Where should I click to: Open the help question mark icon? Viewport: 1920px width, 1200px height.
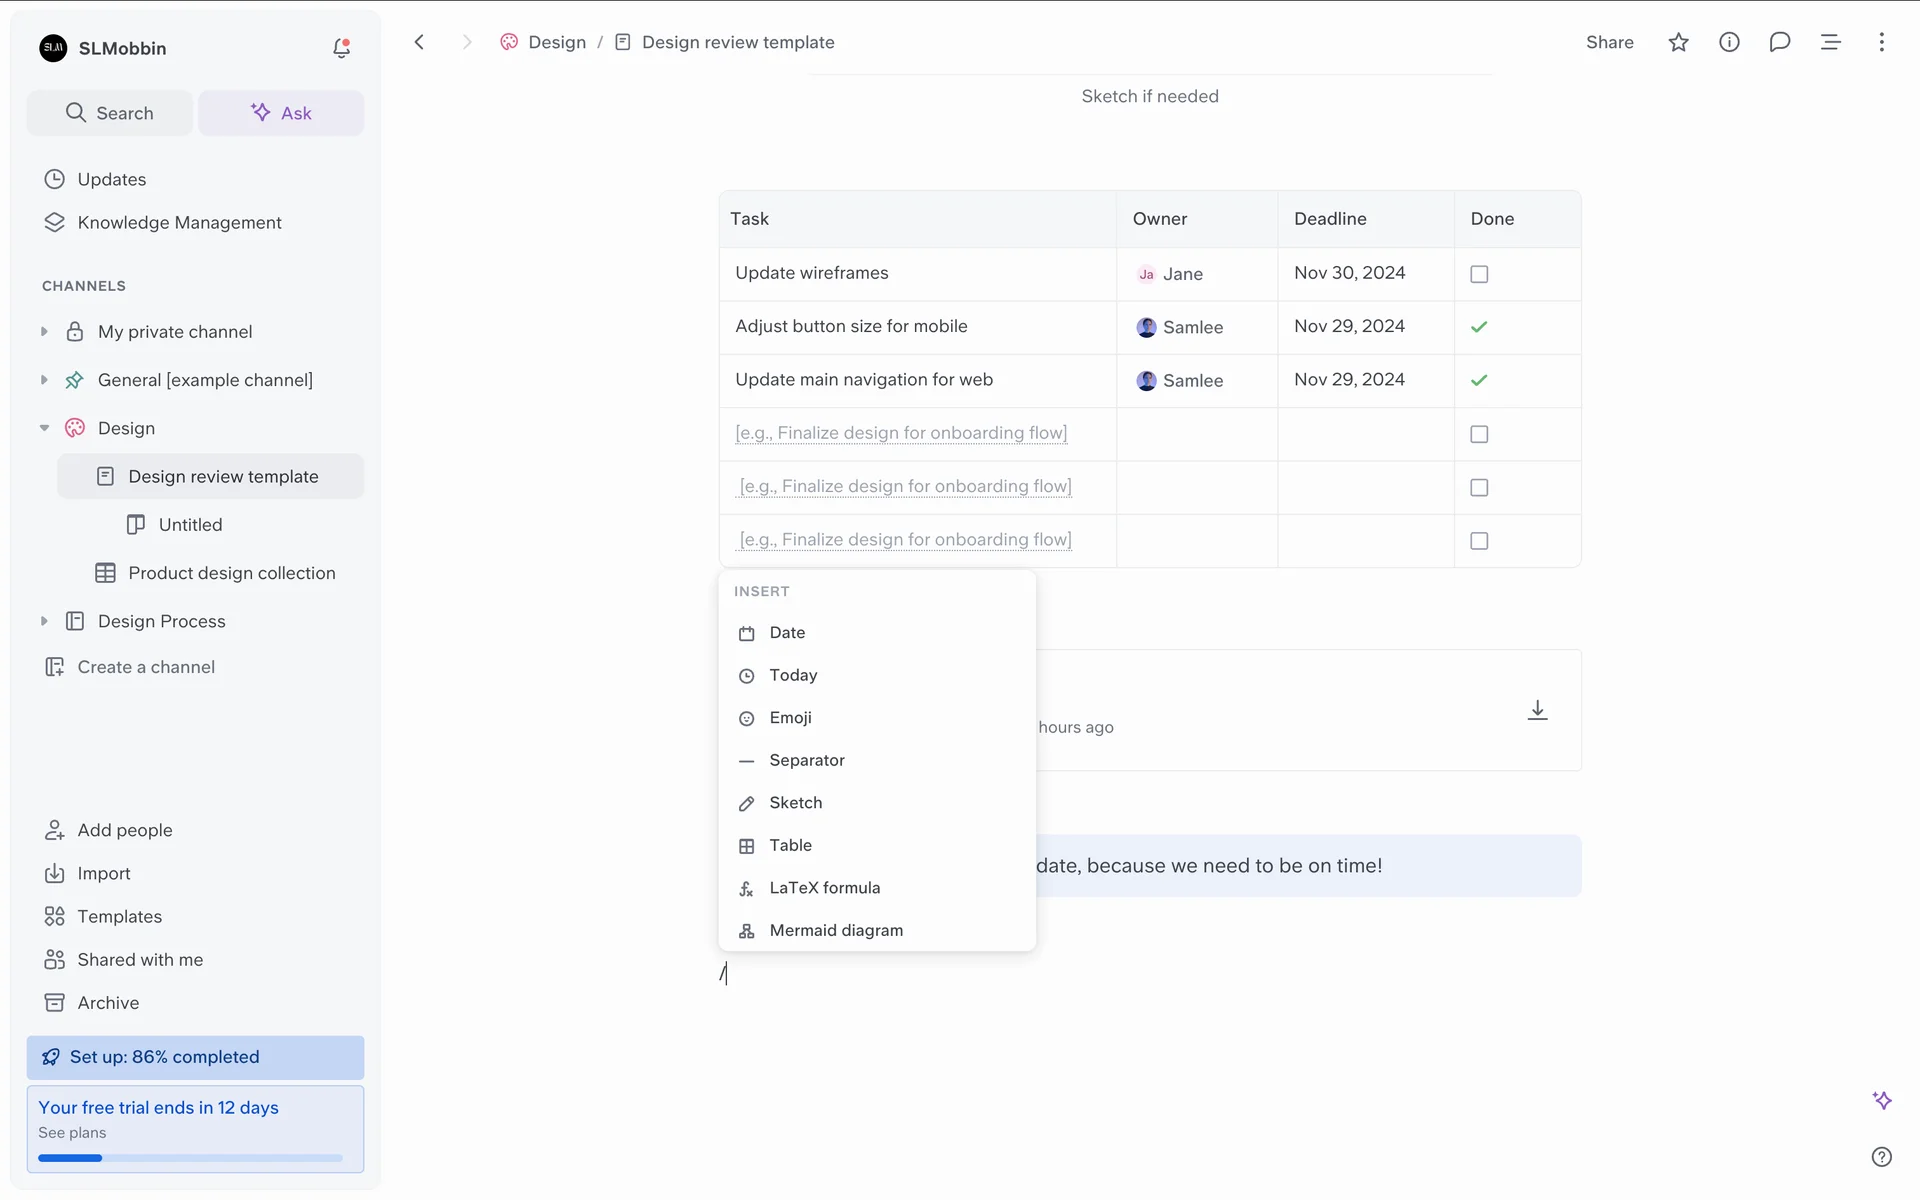tap(1881, 1157)
